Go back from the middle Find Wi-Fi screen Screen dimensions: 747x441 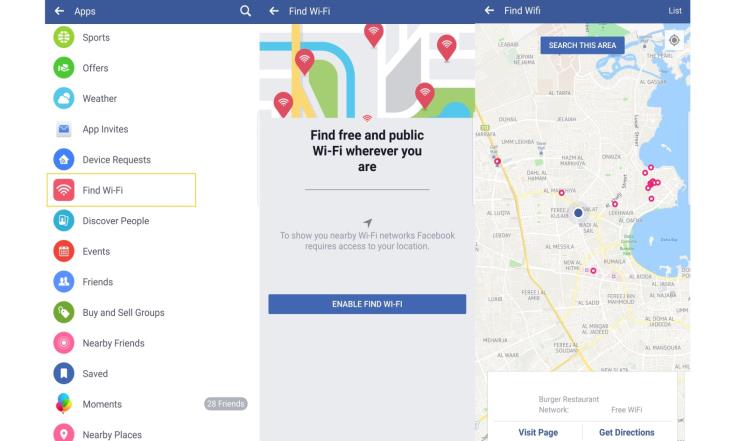coord(274,11)
